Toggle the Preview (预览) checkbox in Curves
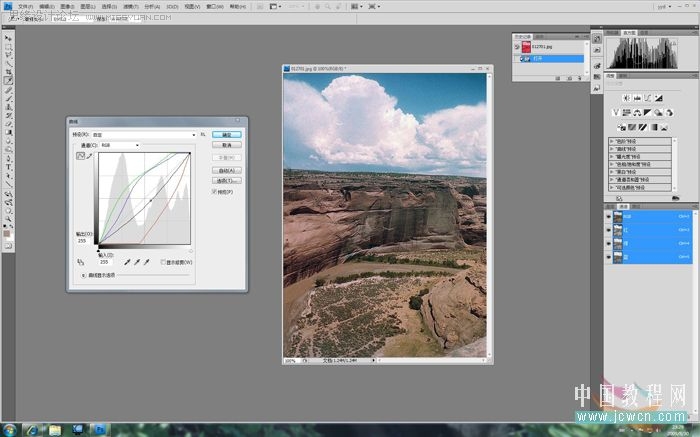Screen dimensions: 700x437 215,192
